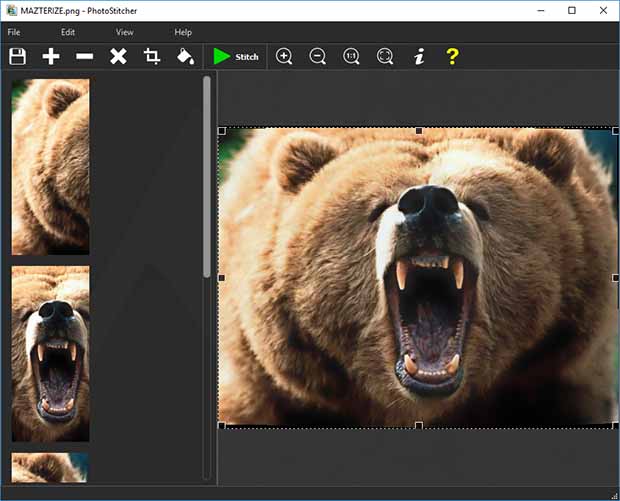Clear all images with the X icon

coord(118,57)
